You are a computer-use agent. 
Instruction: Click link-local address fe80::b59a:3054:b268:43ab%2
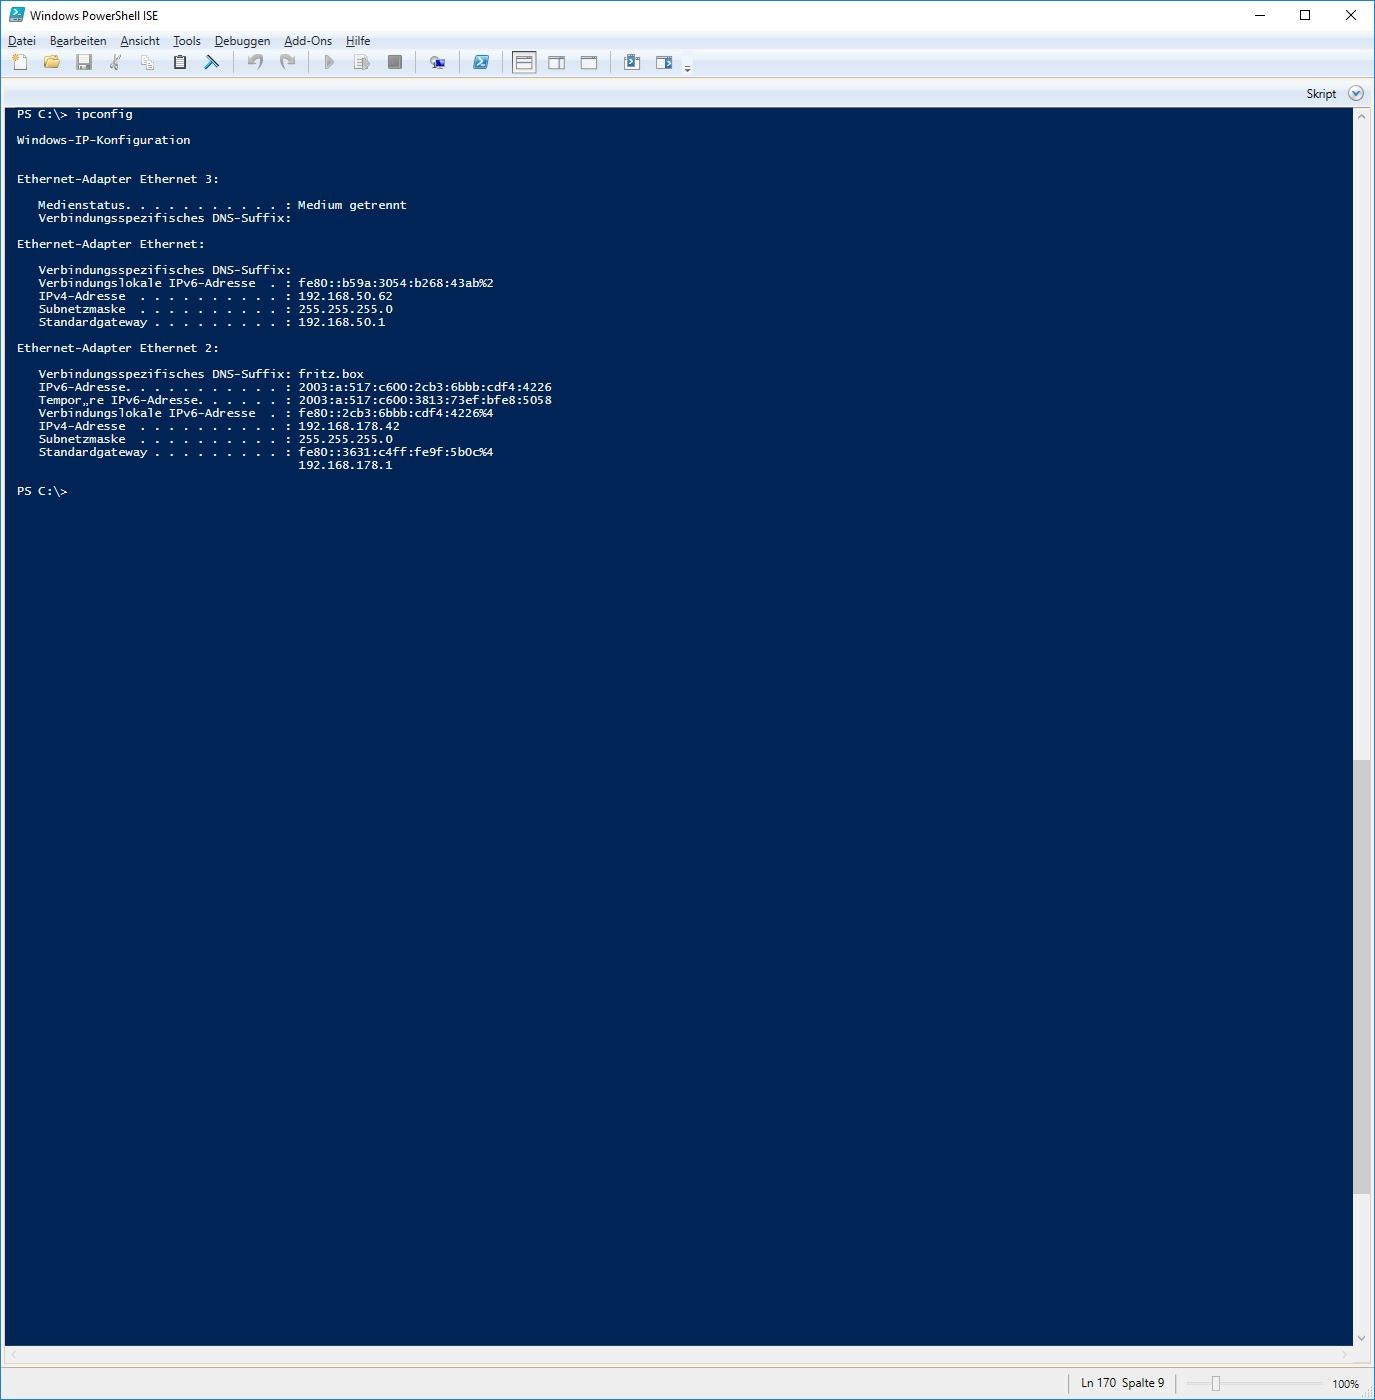tap(396, 283)
